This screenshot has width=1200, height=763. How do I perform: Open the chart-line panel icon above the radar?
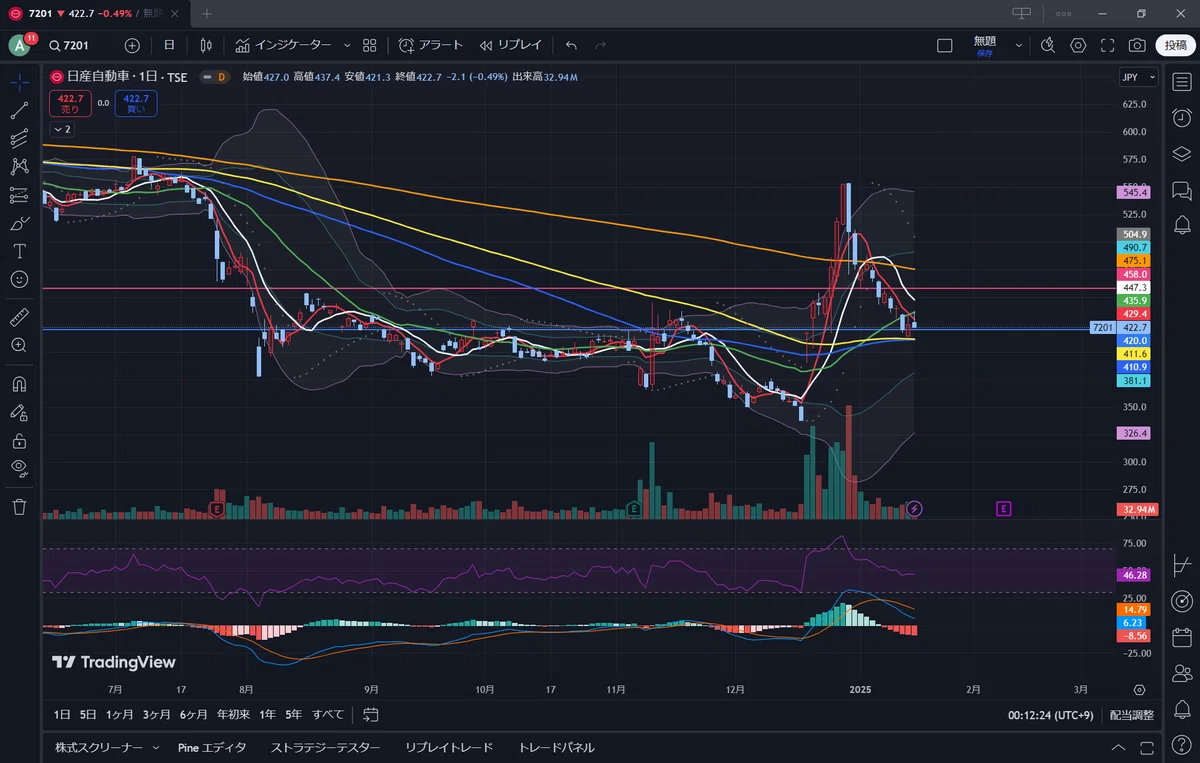(1182, 564)
